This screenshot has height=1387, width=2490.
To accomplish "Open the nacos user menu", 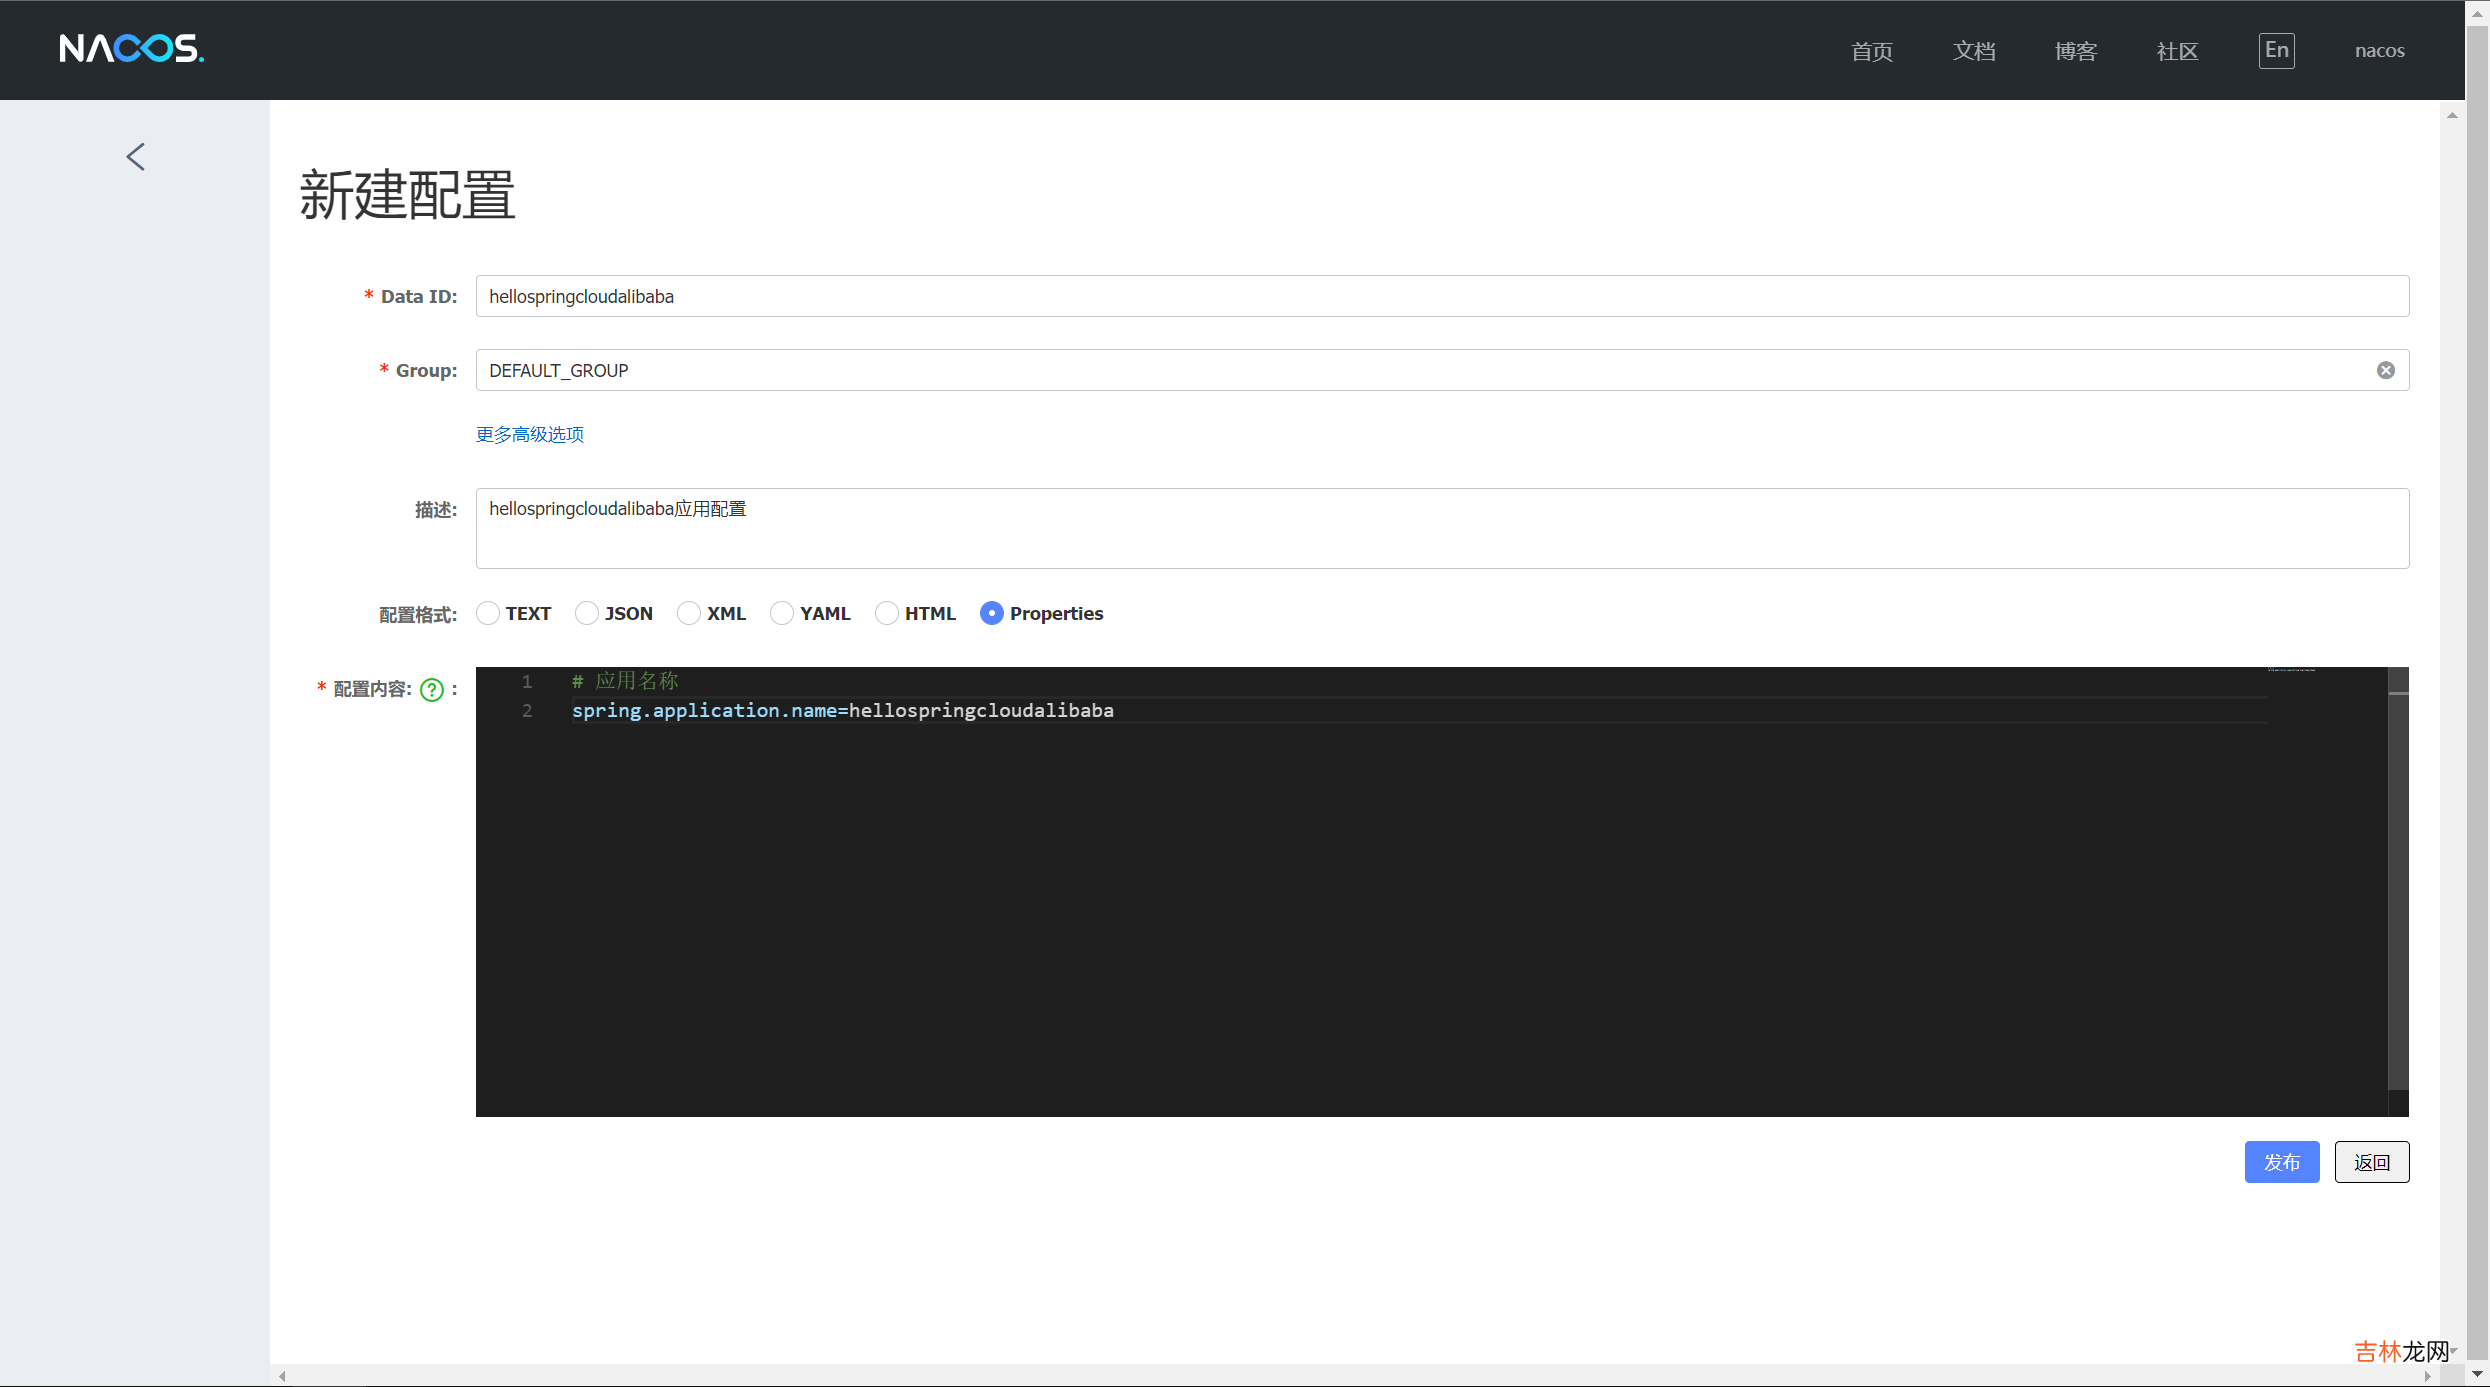I will [2379, 51].
